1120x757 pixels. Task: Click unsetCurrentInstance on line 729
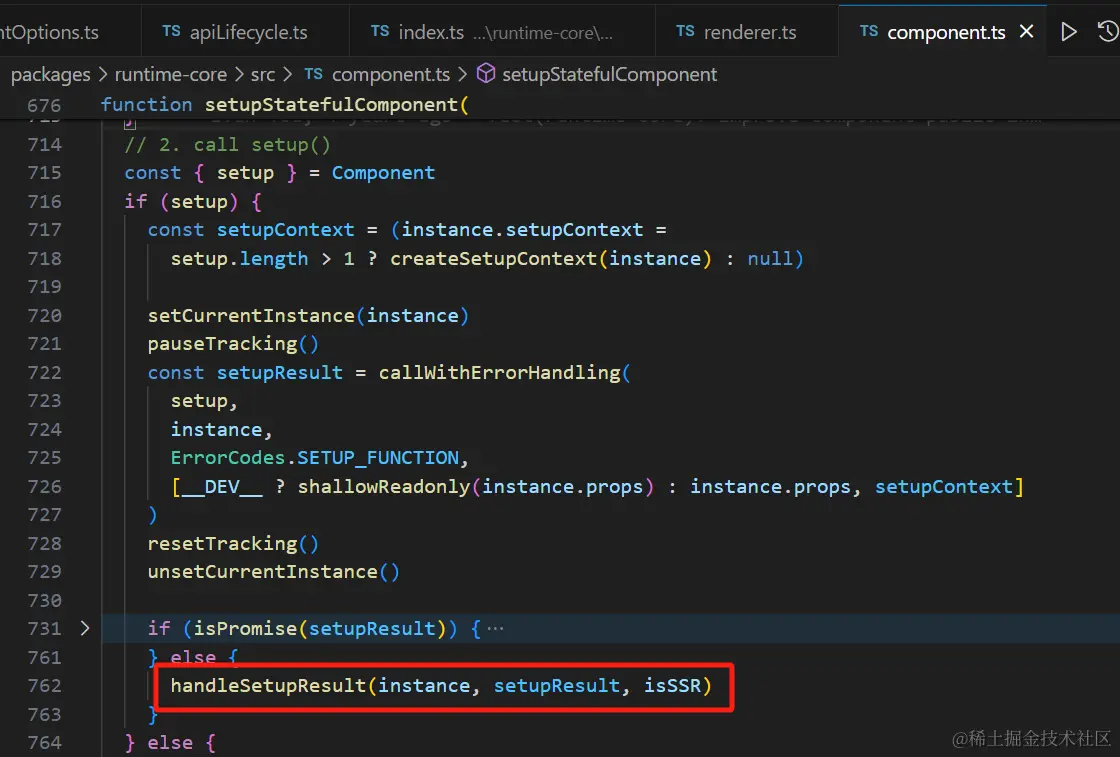262,572
